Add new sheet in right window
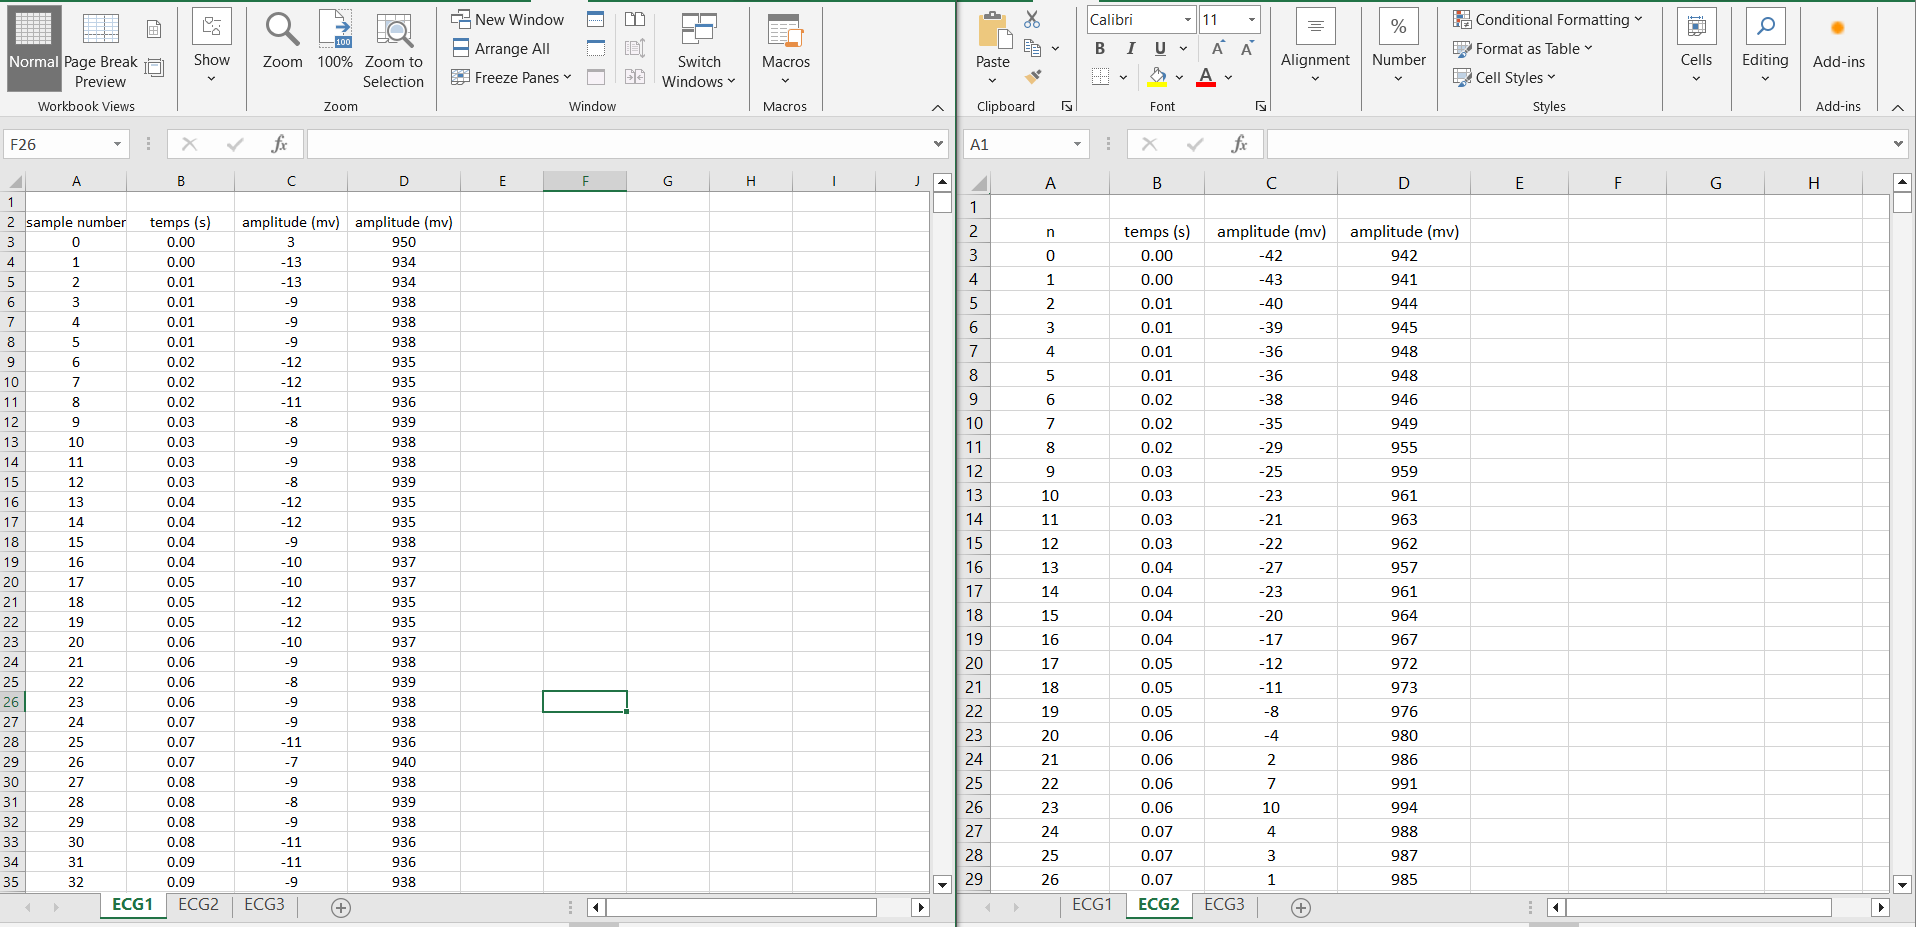This screenshot has height=927, width=1916. coord(1301,908)
